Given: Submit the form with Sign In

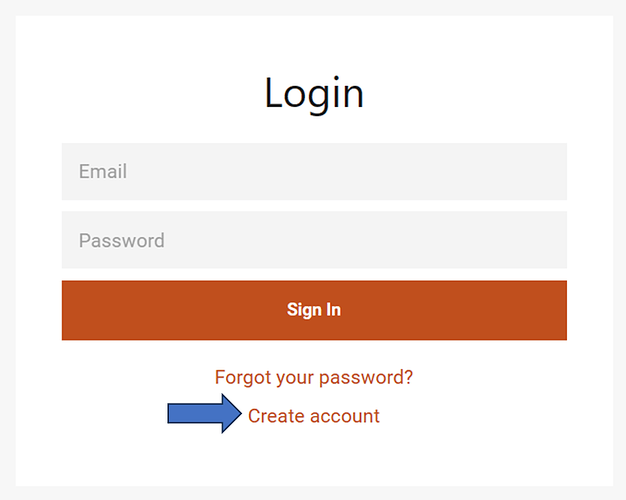Looking at the screenshot, I should pyautogui.click(x=314, y=310).
